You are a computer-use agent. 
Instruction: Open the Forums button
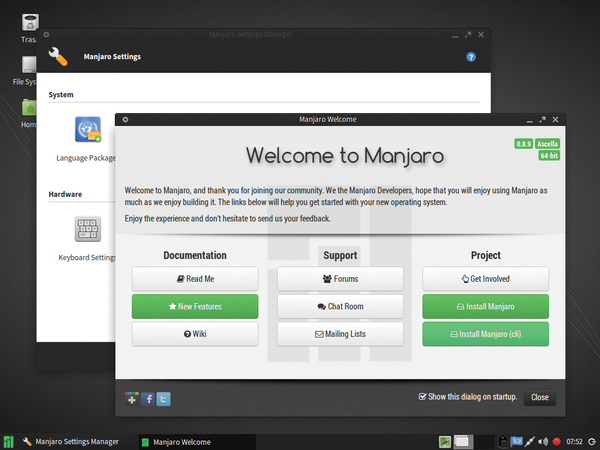tap(340, 279)
